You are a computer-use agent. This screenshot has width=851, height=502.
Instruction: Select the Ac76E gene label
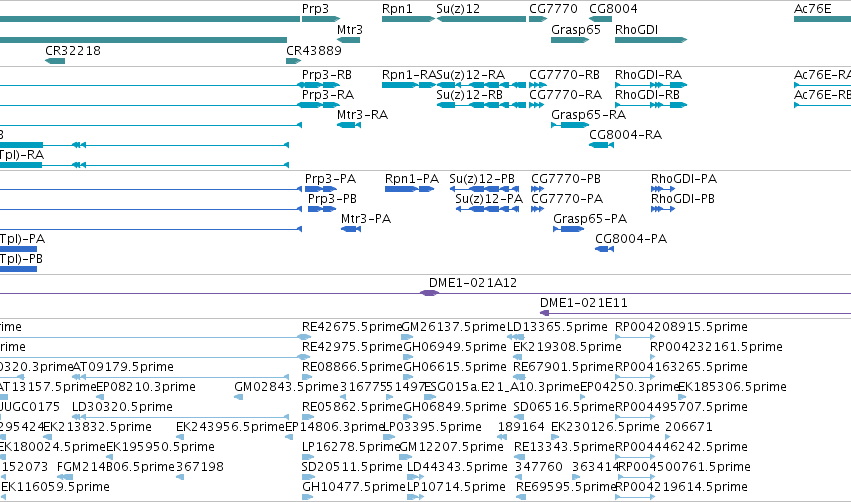(x=812, y=9)
